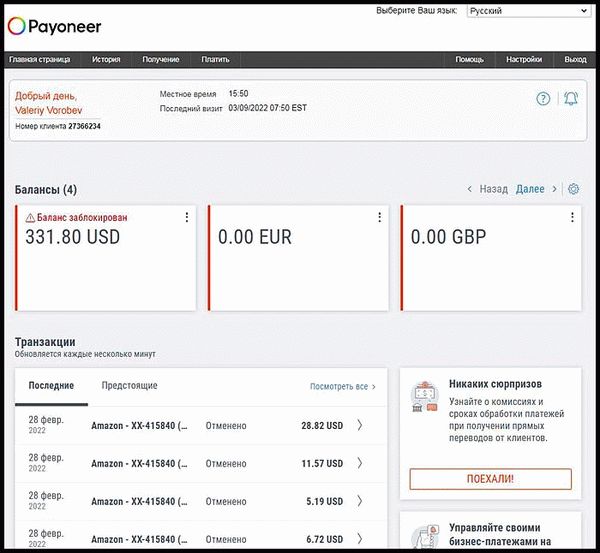This screenshot has width=600, height=553.
Task: Click the Никаких сюрпризов heading
Action: [495, 384]
